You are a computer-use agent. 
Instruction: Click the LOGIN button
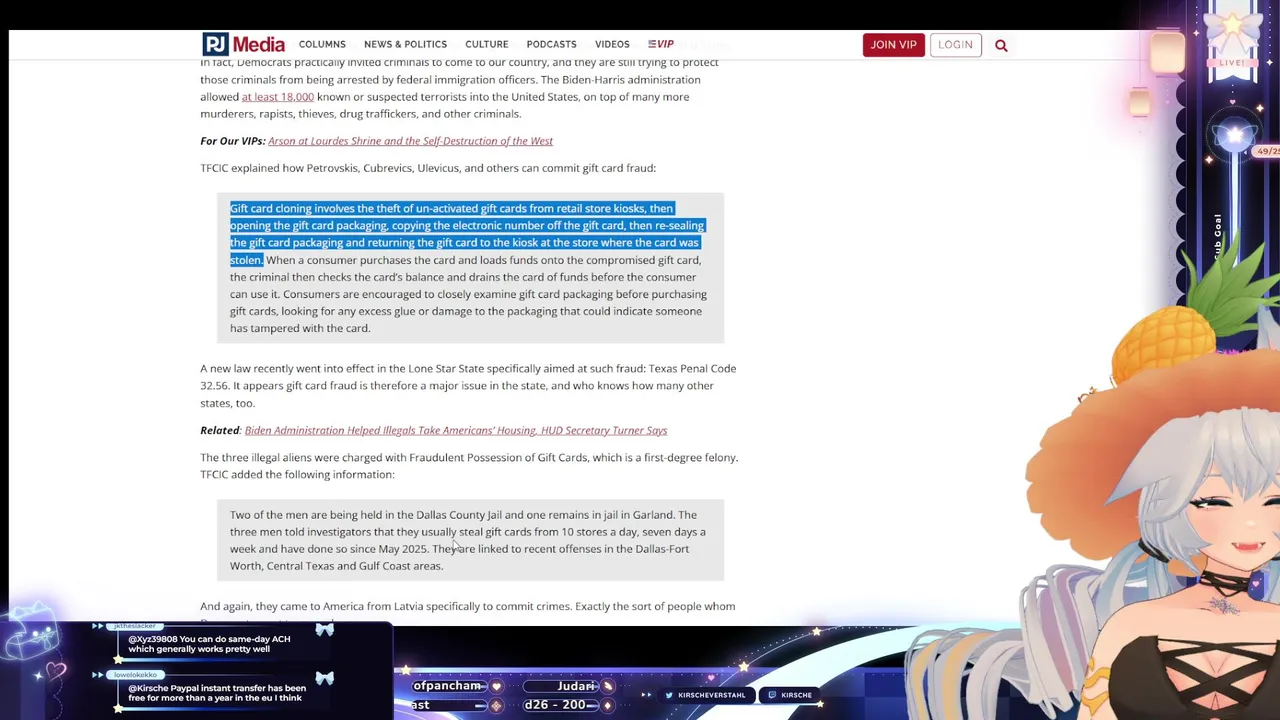[x=955, y=44]
